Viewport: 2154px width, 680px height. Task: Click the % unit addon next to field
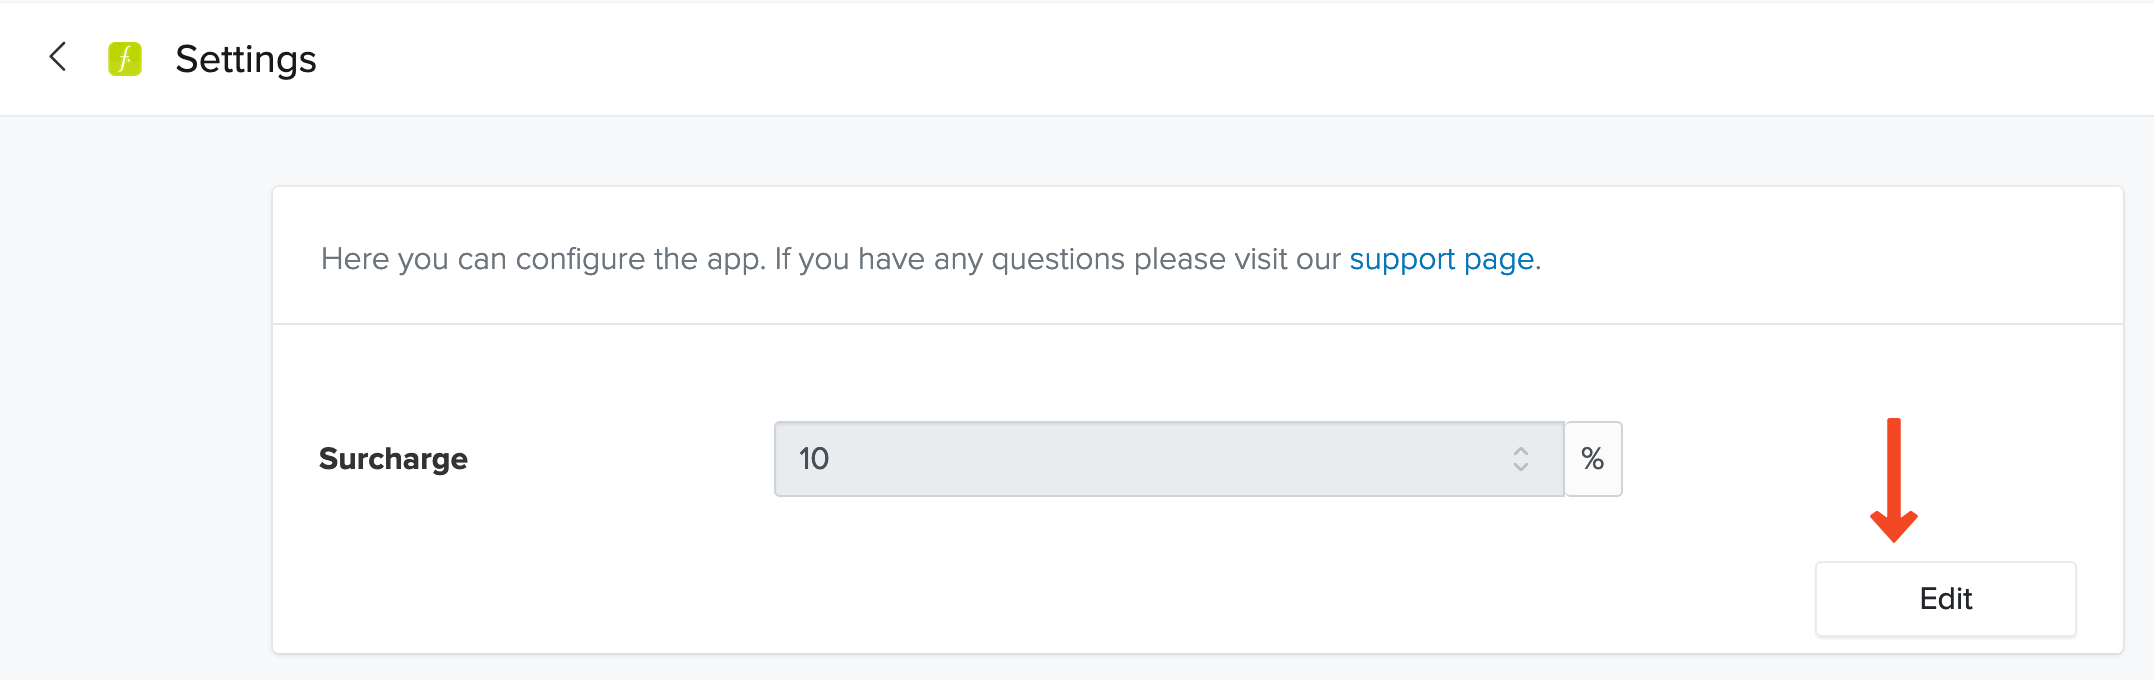[1593, 459]
